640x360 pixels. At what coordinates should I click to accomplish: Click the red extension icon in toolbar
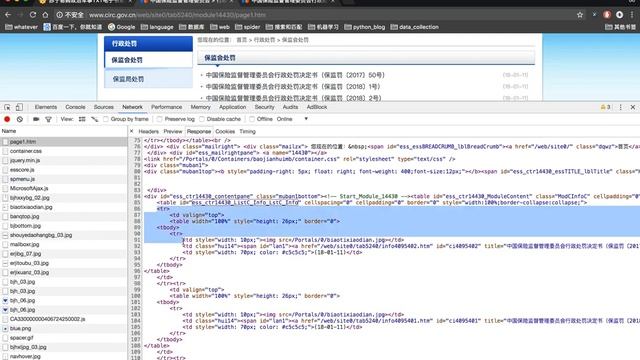tap(607, 15)
